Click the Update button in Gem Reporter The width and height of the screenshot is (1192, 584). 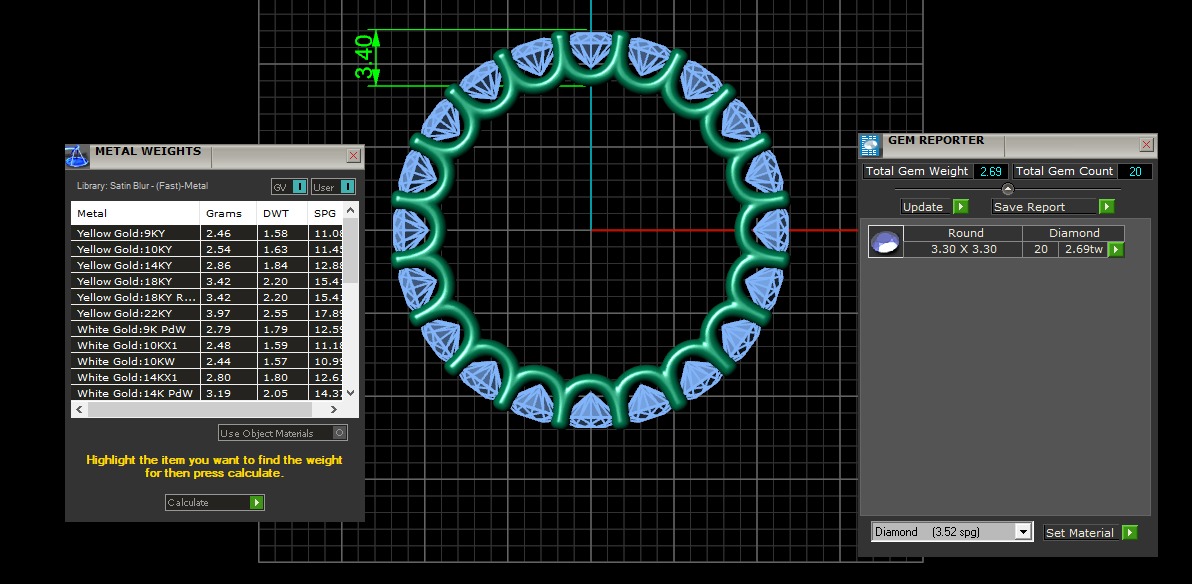pos(934,207)
